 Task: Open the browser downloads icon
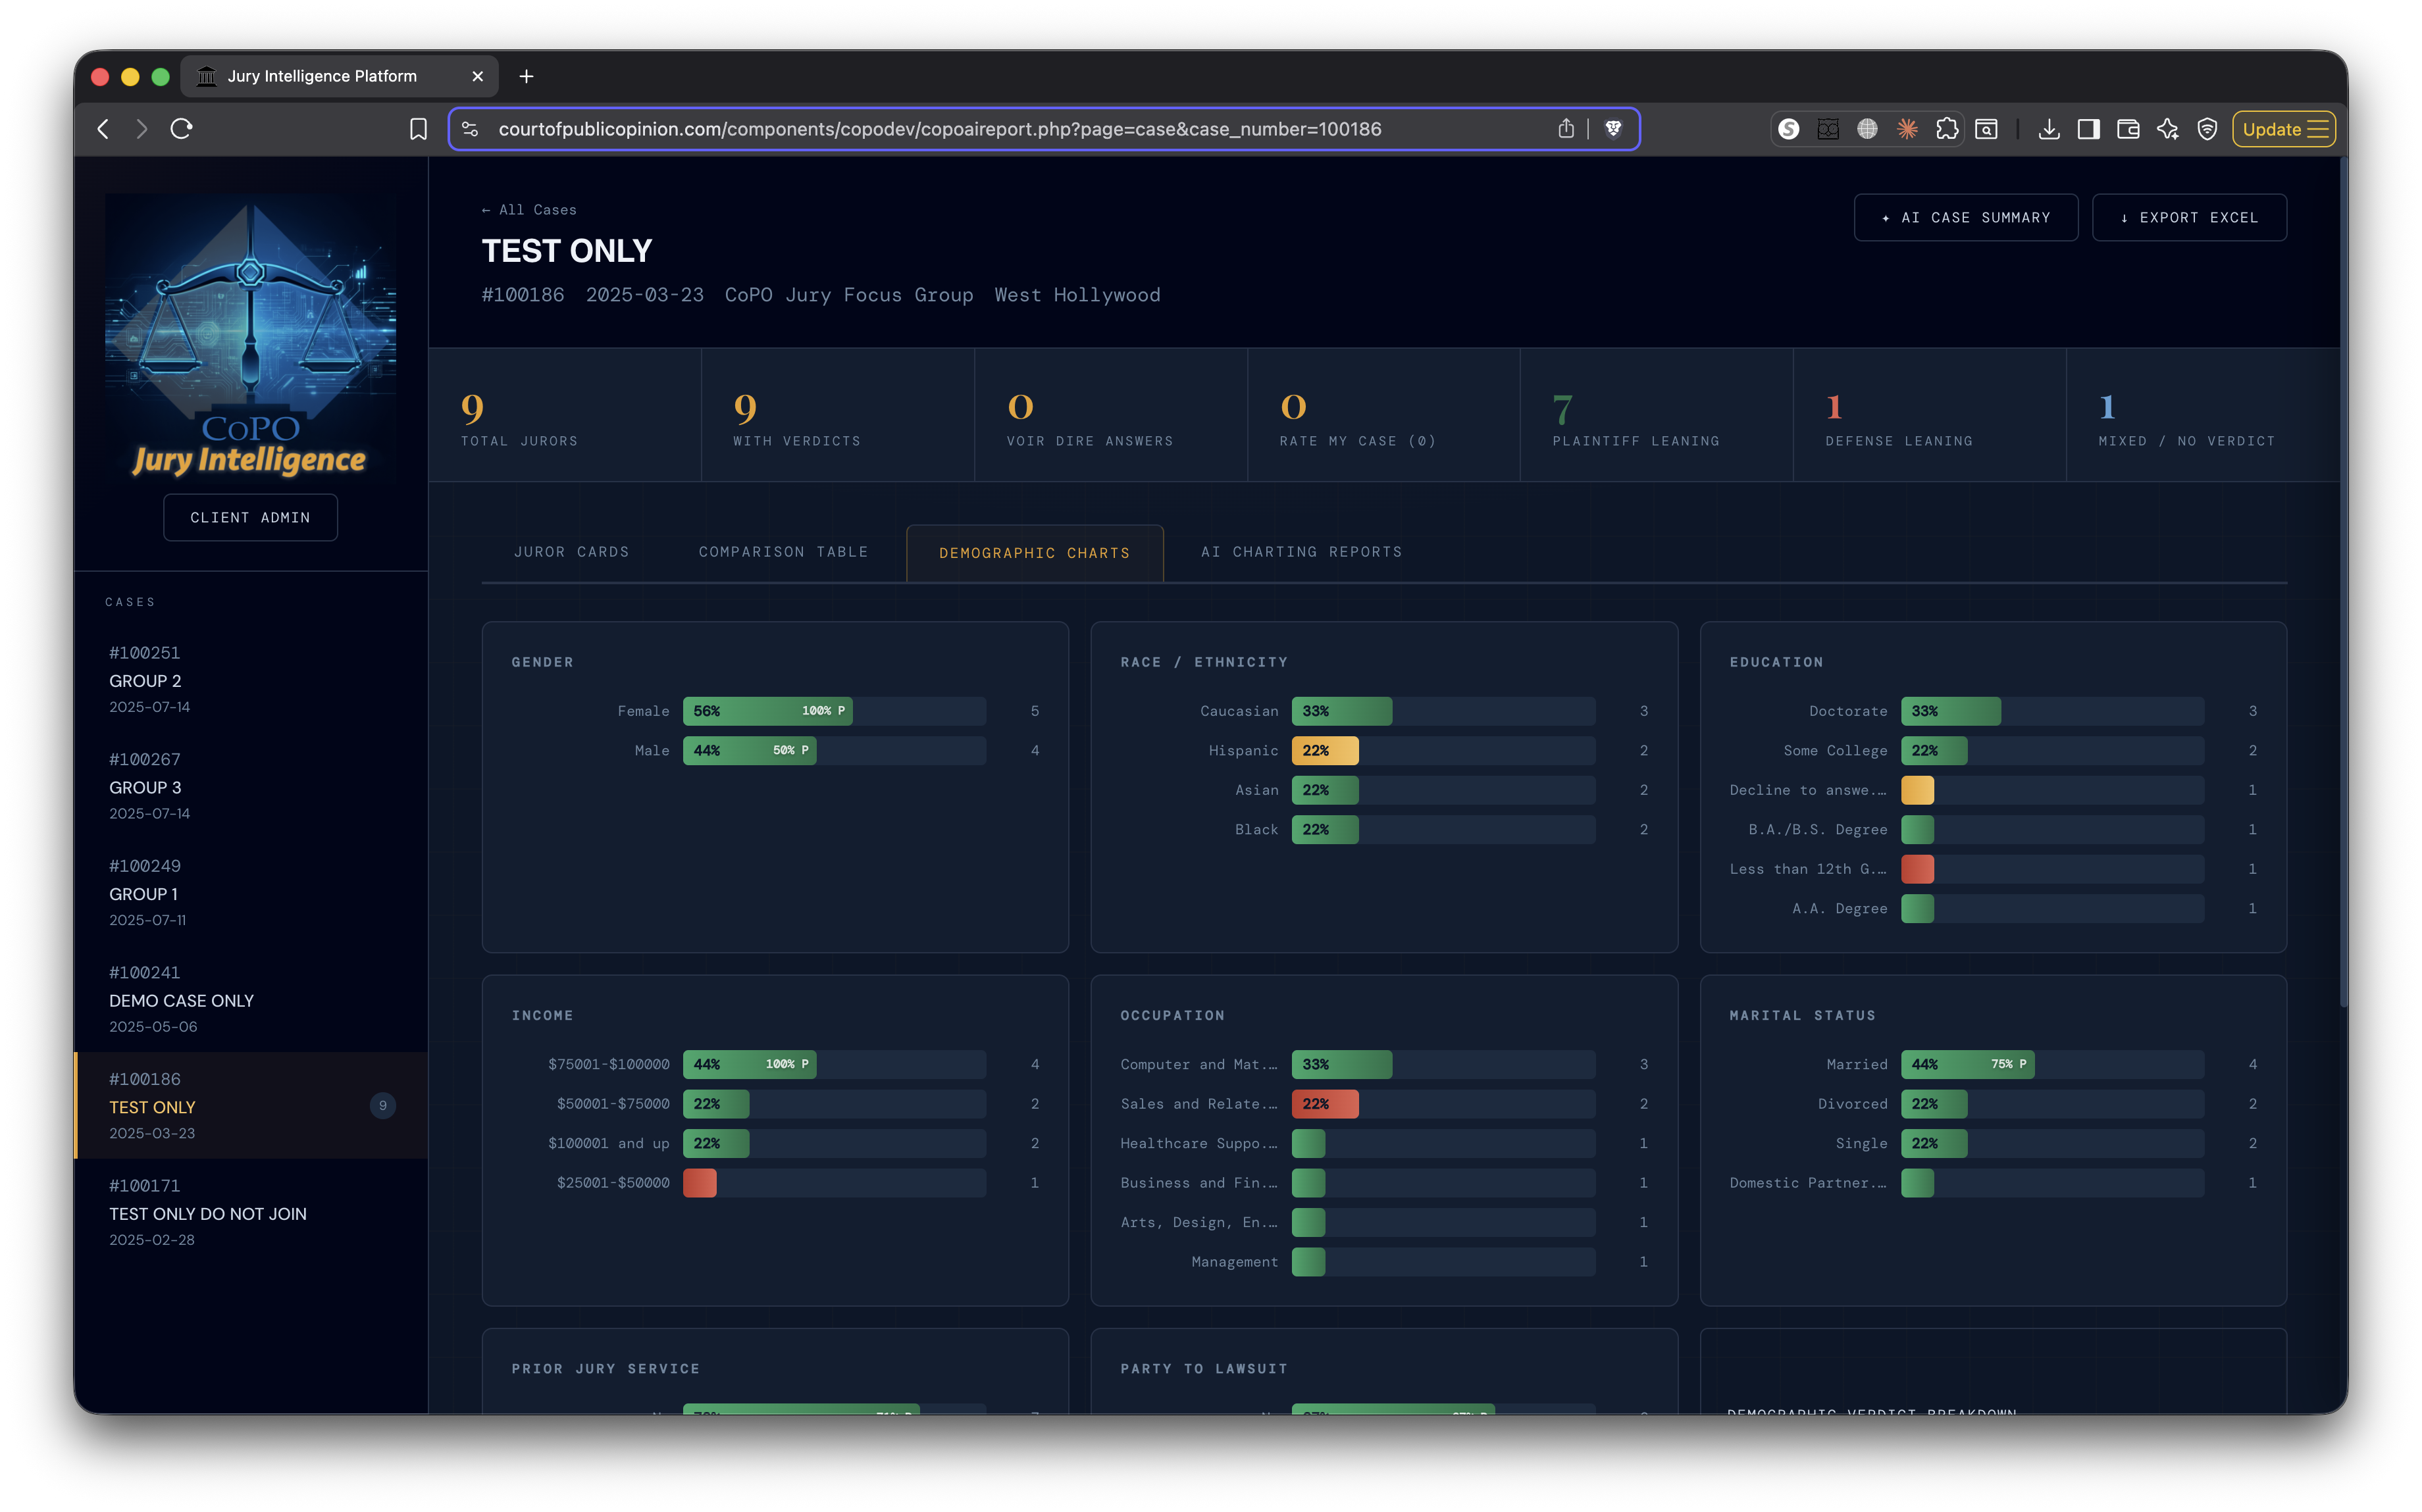(2048, 129)
